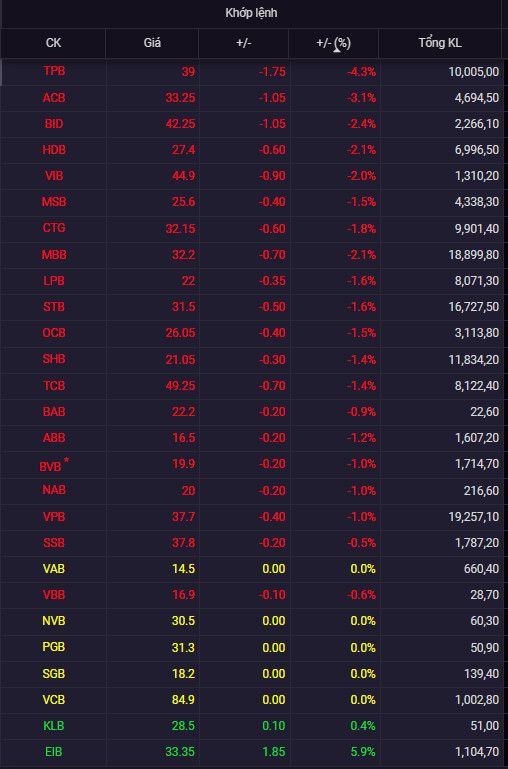Select the Khớp lệnh header
This screenshot has height=769, width=508.
(251, 13)
